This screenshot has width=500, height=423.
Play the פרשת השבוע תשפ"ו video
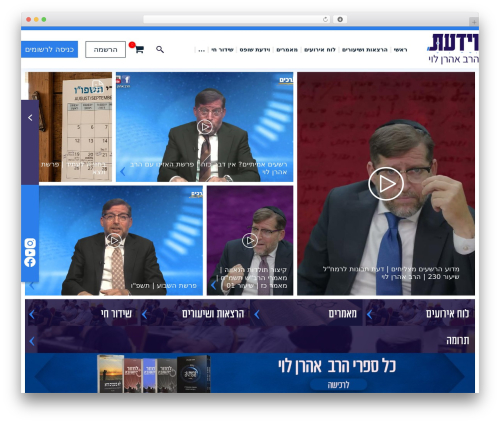pos(114,240)
